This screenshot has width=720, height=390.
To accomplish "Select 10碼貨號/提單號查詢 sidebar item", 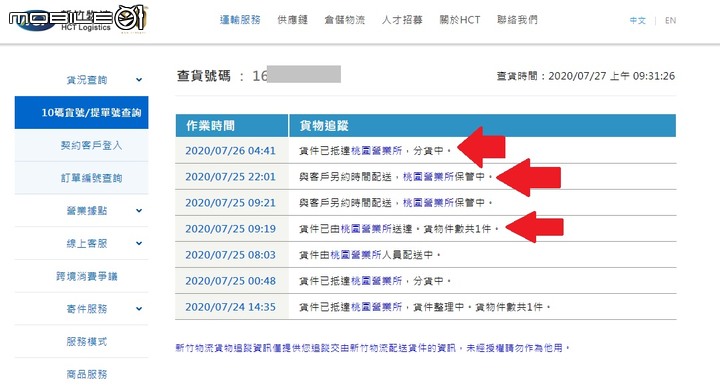I will 82,113.
